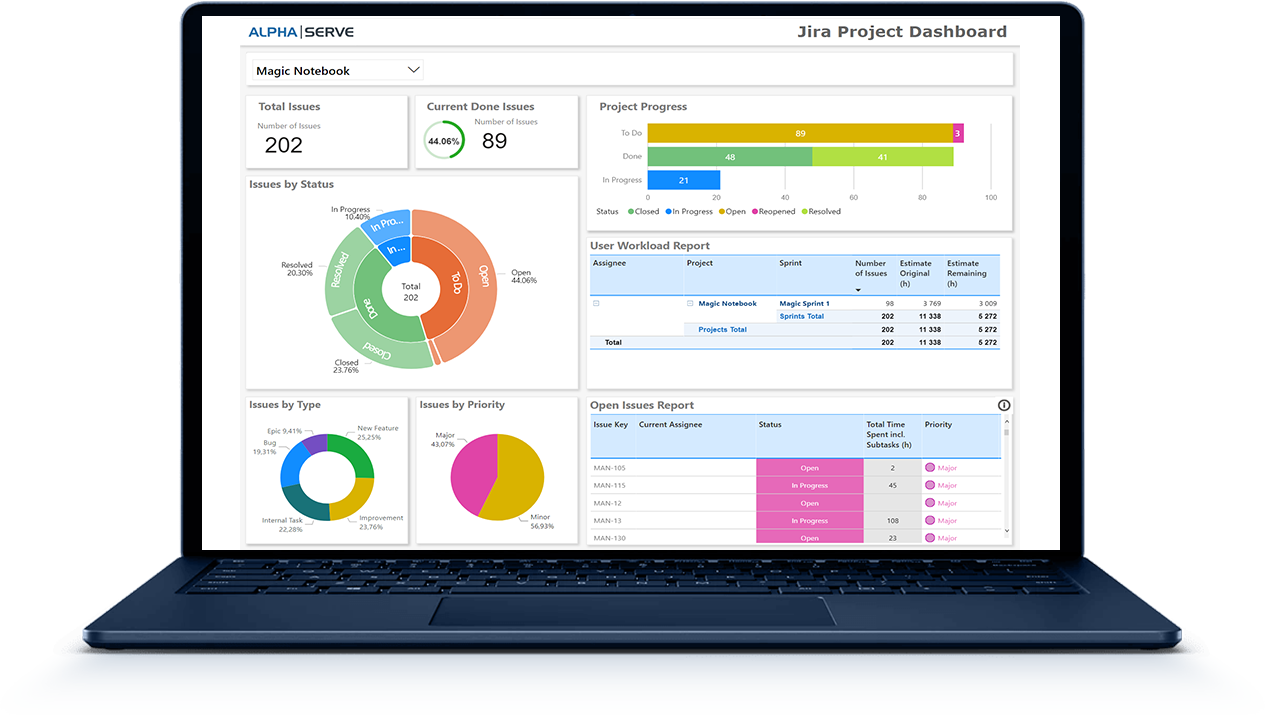Screen dimensions: 1265x715
Task: Click issue key MAN-12
Action: click(x=607, y=503)
